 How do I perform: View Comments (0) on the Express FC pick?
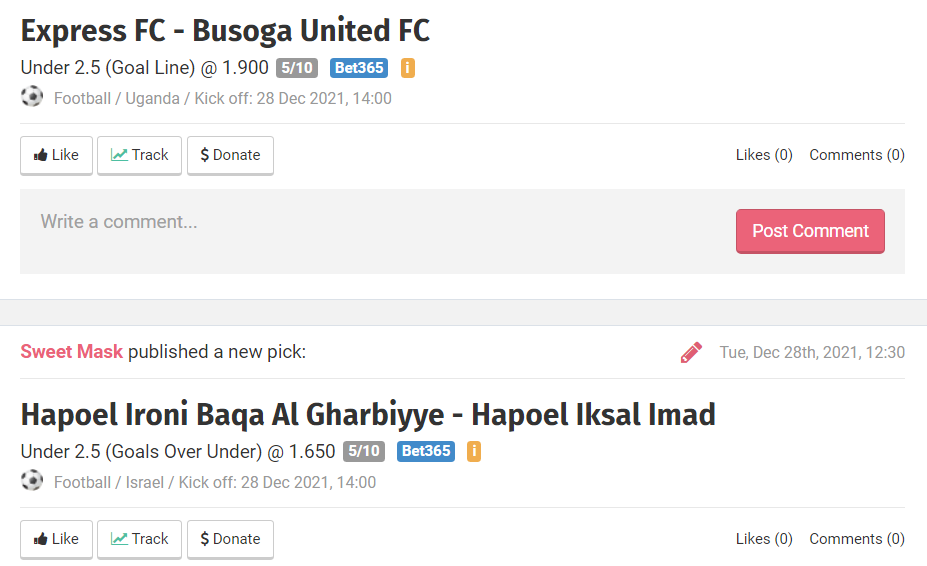click(857, 155)
